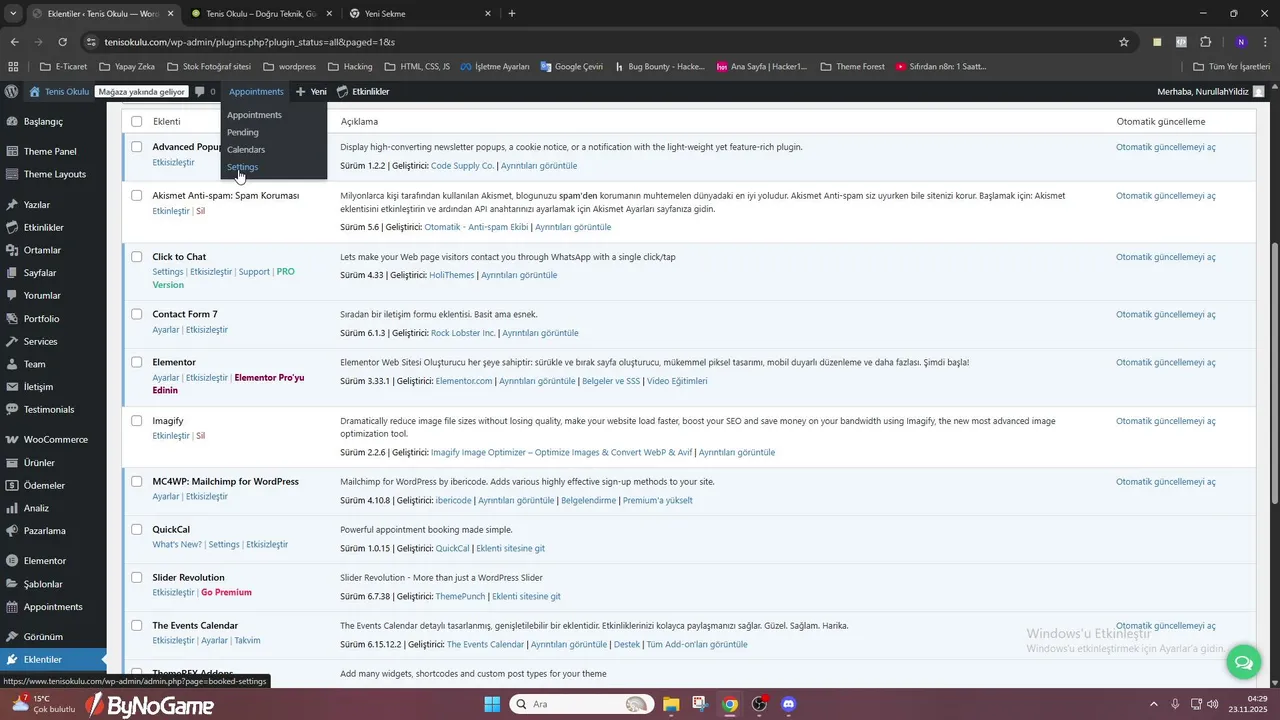Open the WordPress logo menu

(11, 91)
